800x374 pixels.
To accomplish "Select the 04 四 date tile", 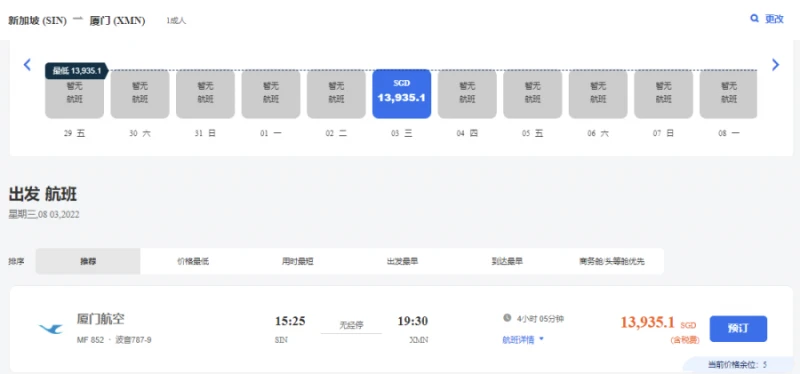I will pos(467,94).
